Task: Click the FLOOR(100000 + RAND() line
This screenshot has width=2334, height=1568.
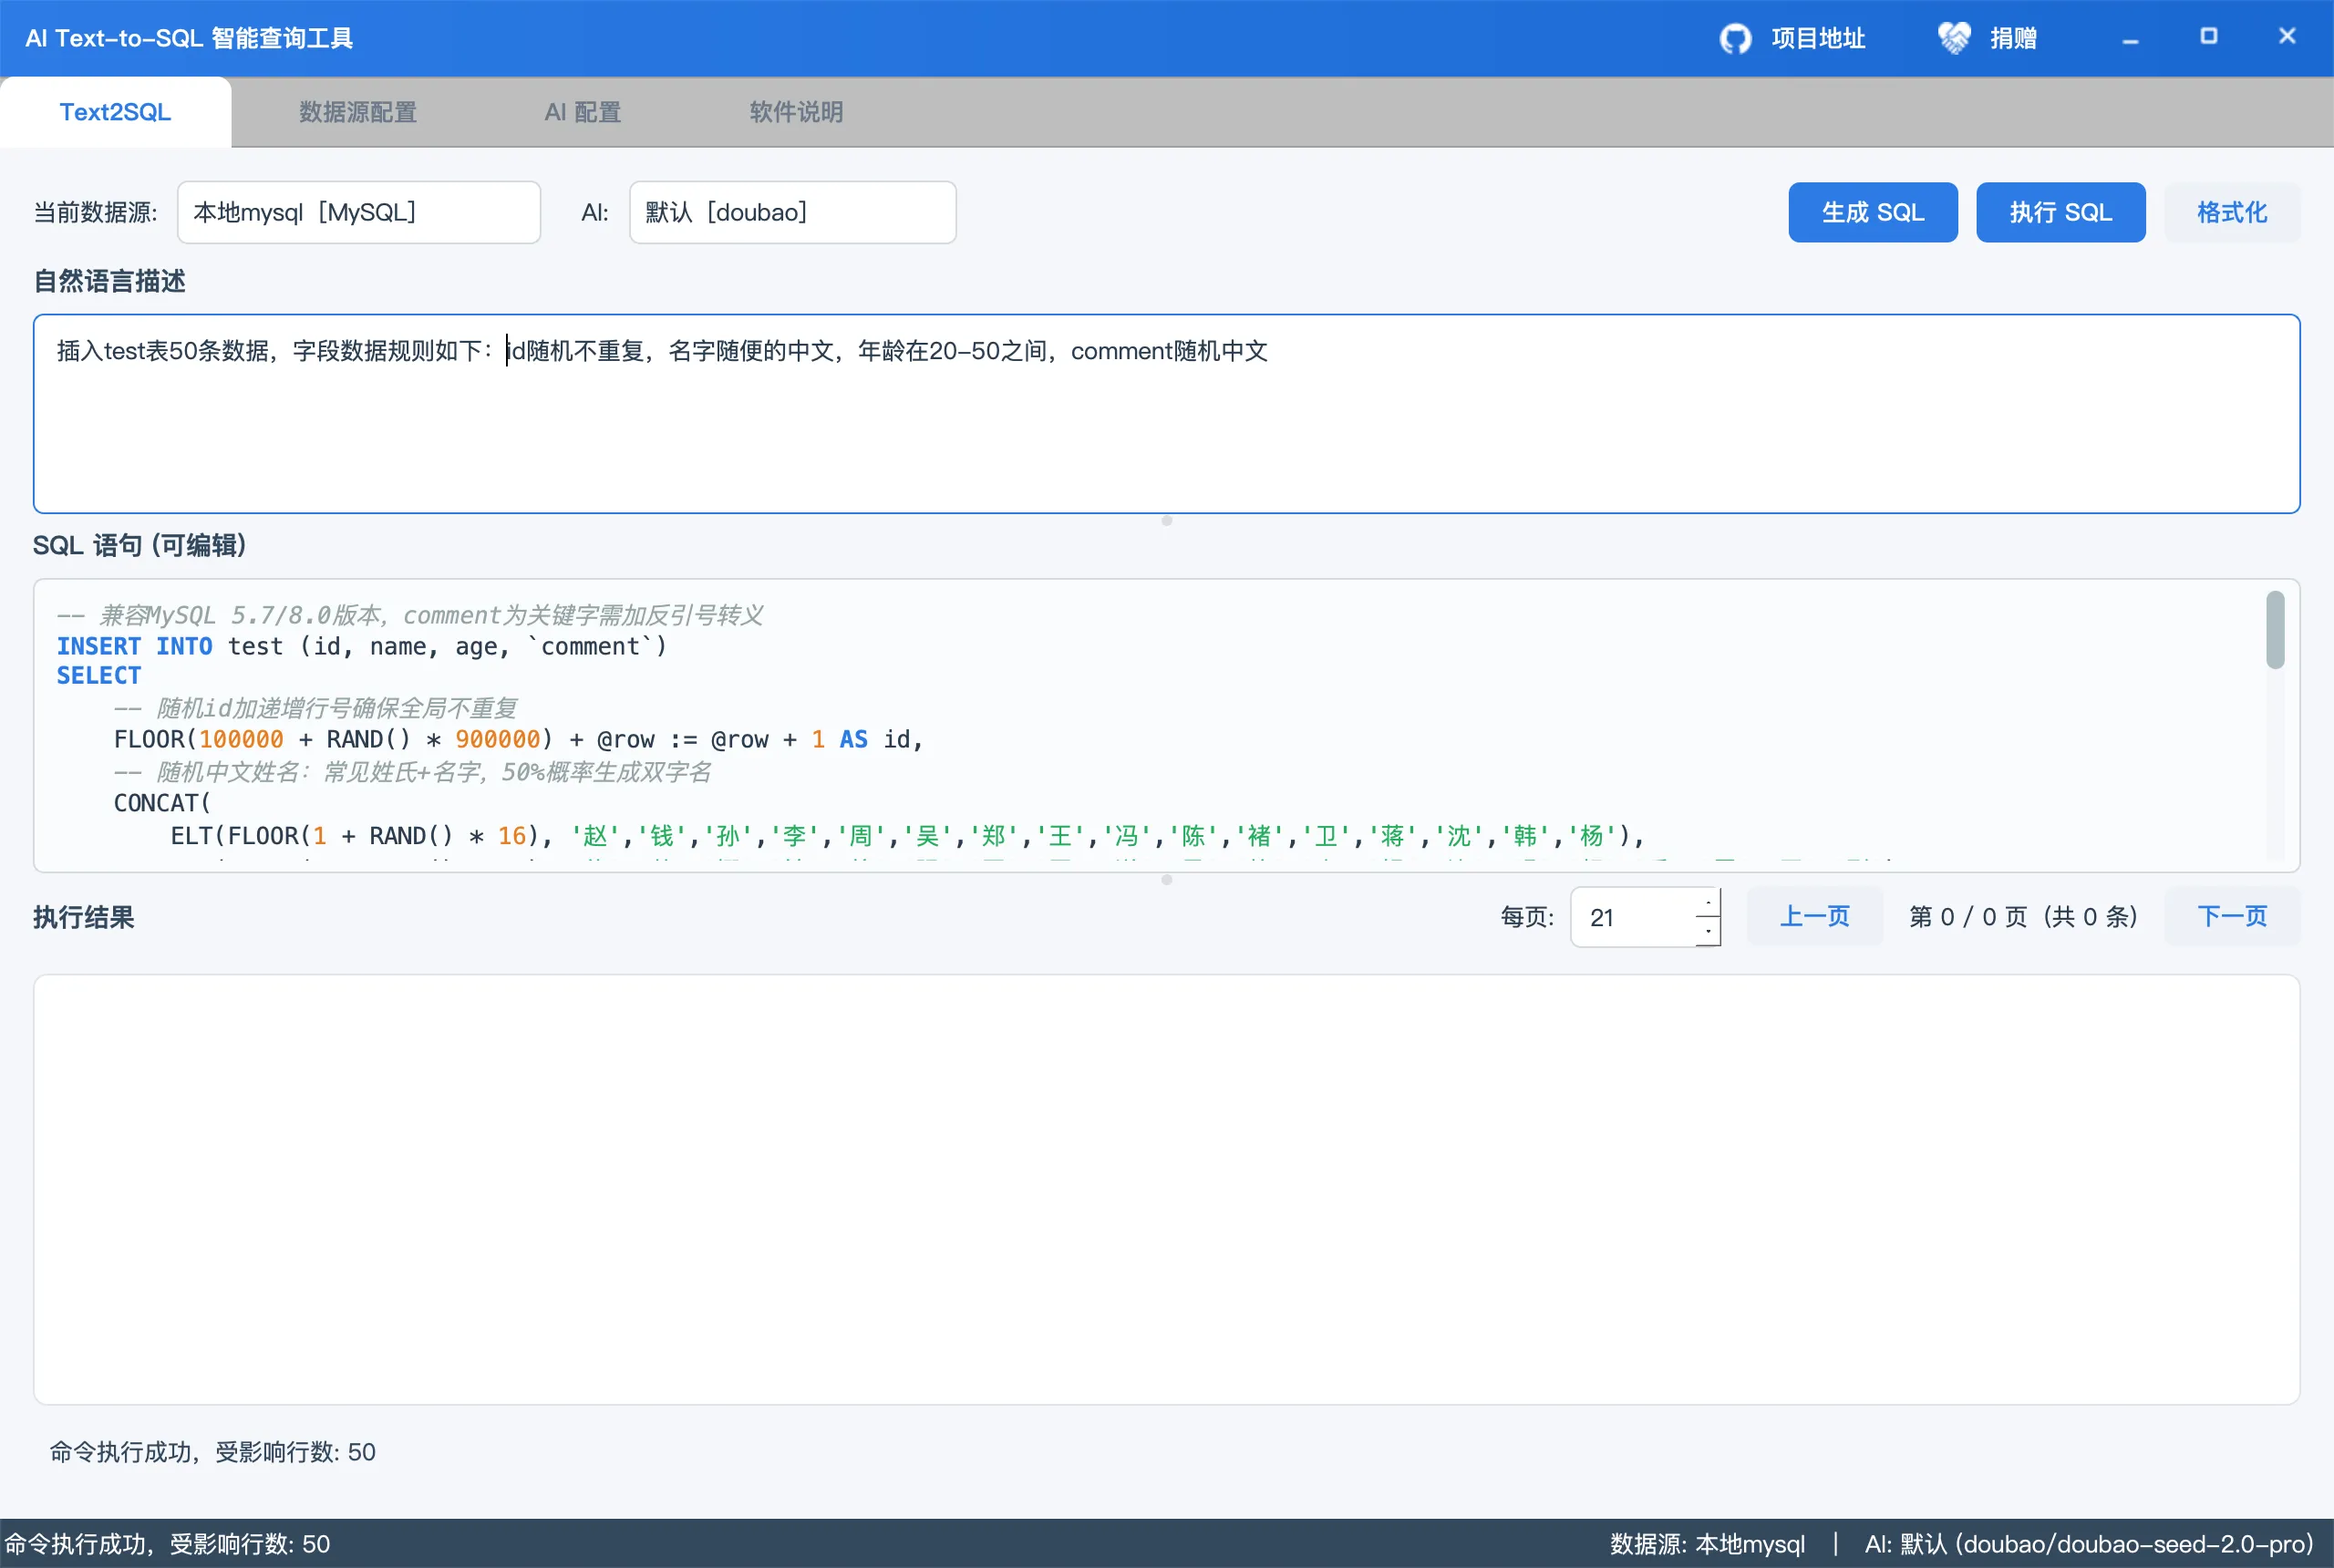Action: point(518,740)
